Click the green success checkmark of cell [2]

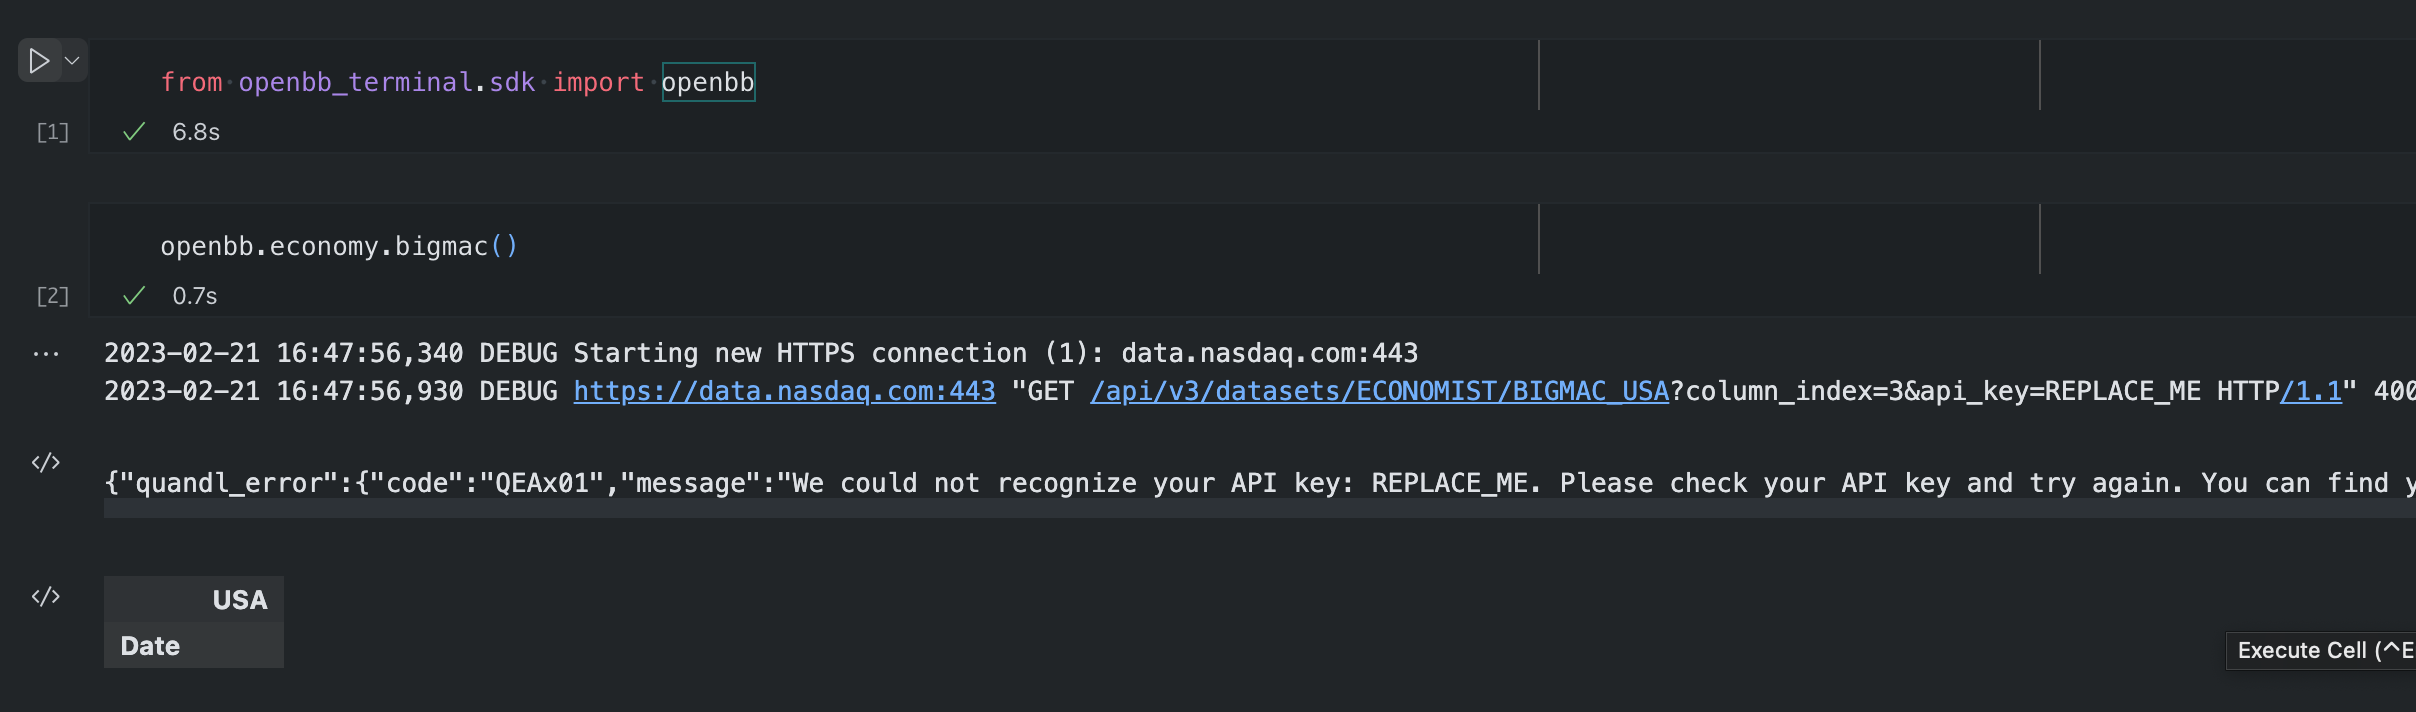click(134, 295)
